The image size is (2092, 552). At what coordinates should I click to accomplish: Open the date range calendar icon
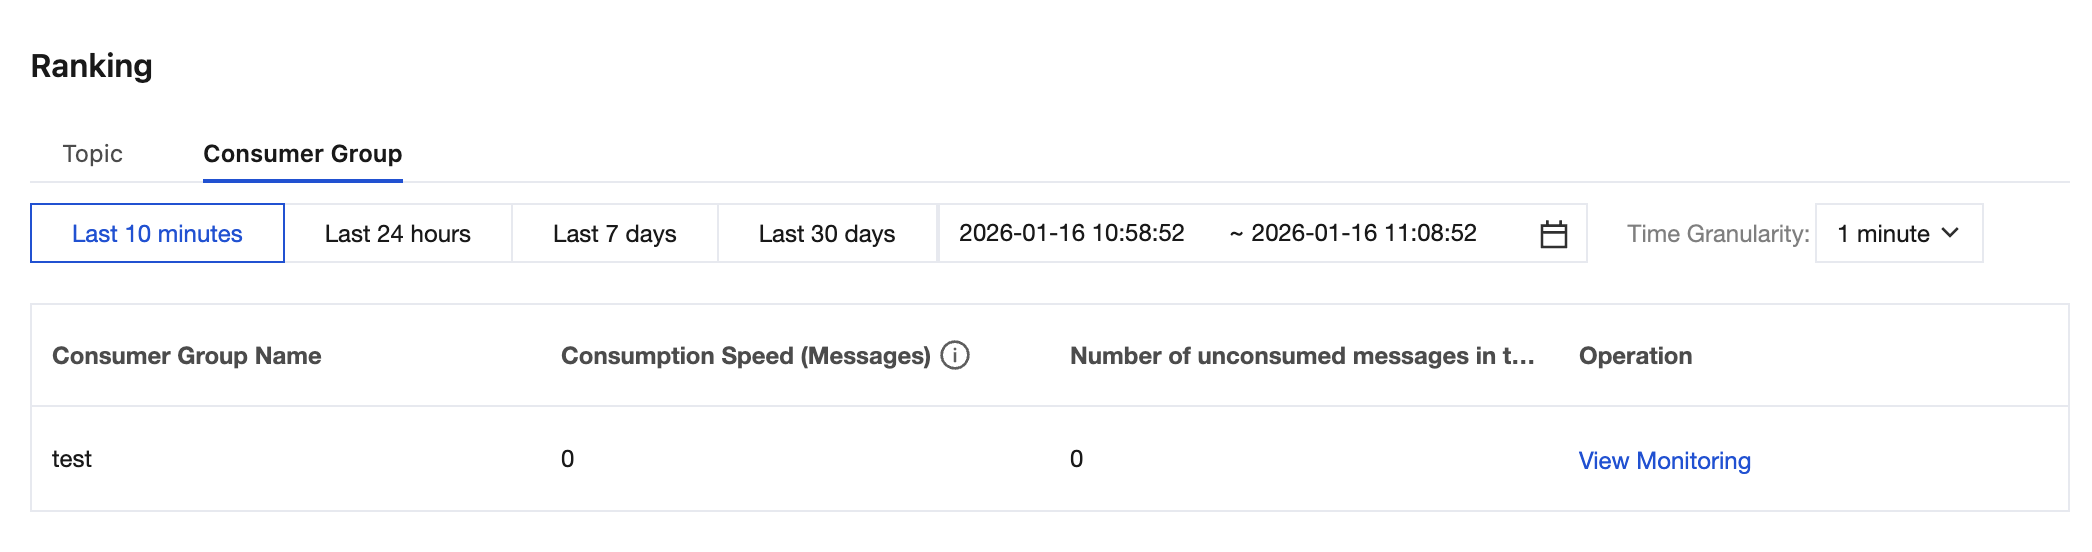pyautogui.click(x=1553, y=234)
